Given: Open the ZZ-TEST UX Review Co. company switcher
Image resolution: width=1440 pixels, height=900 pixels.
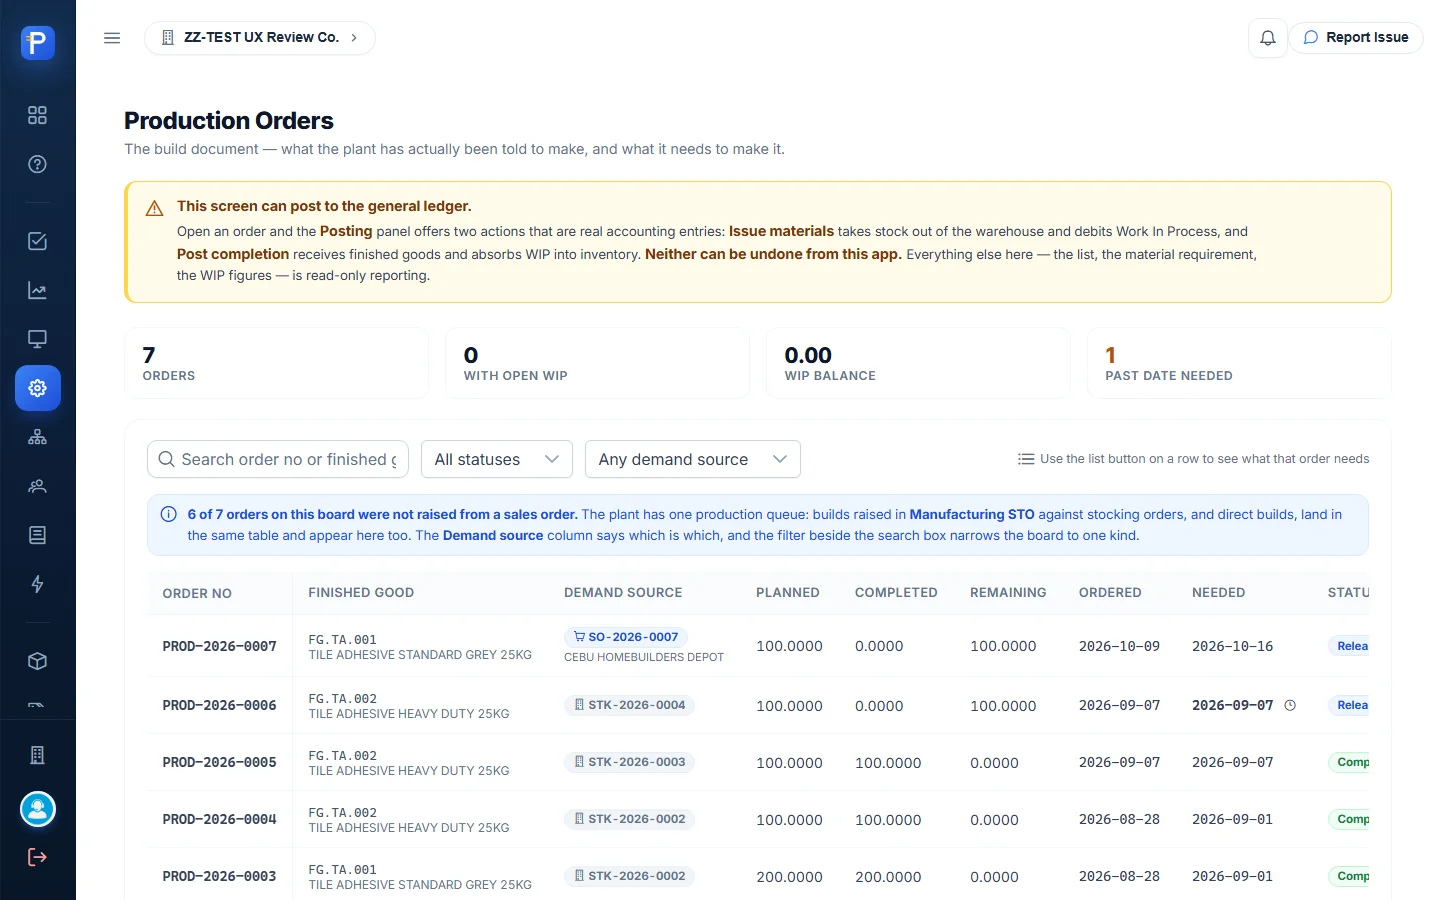Looking at the screenshot, I should coord(260,38).
